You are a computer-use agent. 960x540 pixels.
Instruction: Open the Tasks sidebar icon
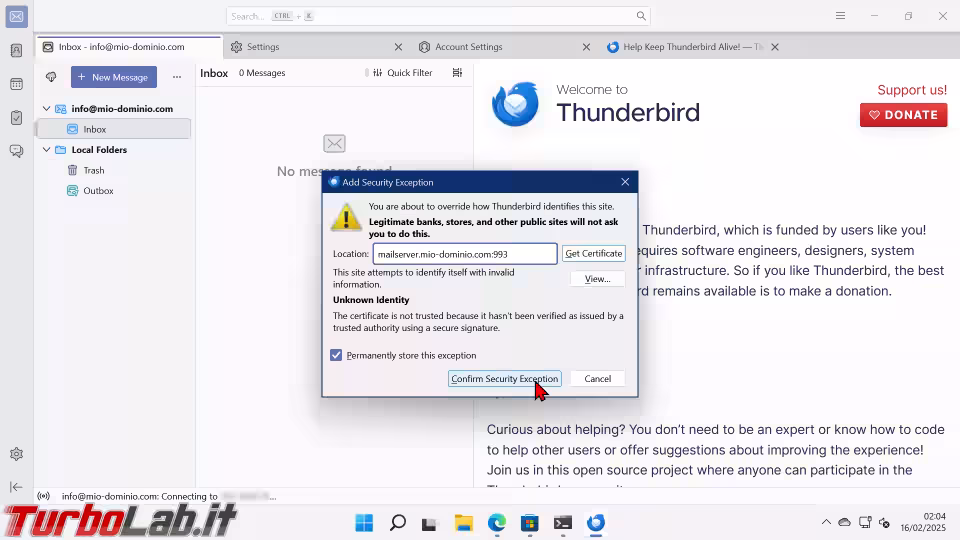17,118
